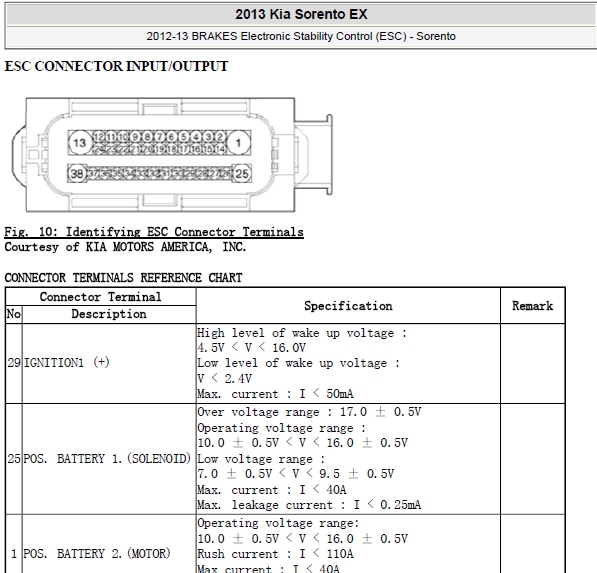Click 'Rush current : I < 110A' line
Screen dimensions: 597x573
point(275,554)
